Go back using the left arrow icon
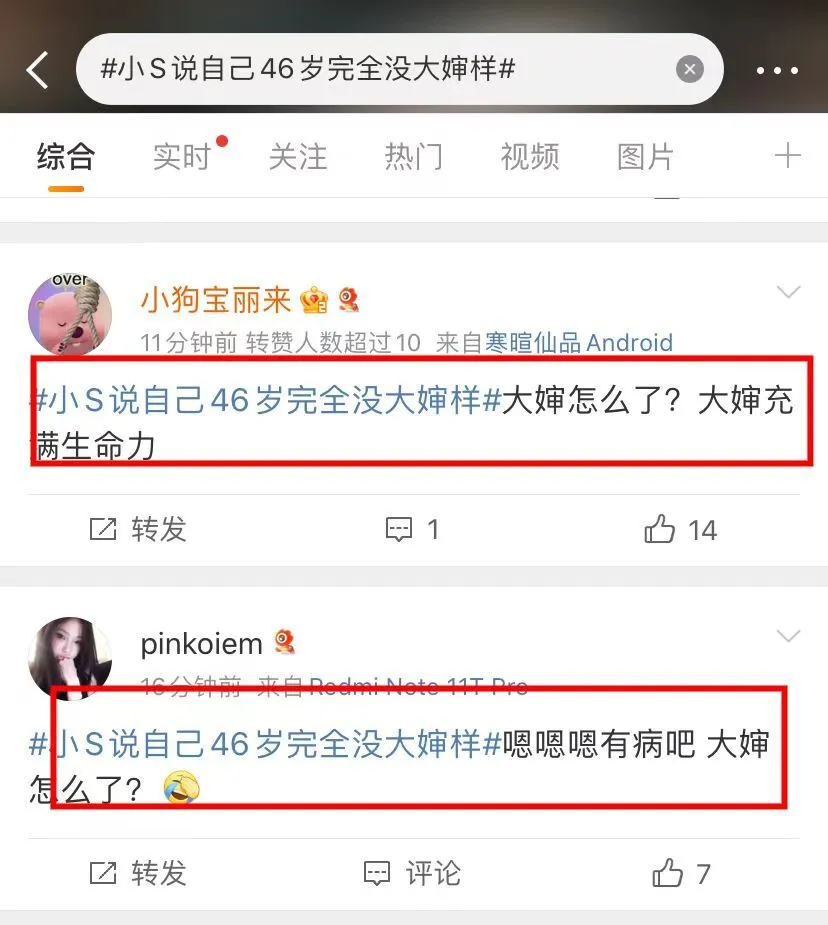Viewport: 828px width, 925px height. 37,70
